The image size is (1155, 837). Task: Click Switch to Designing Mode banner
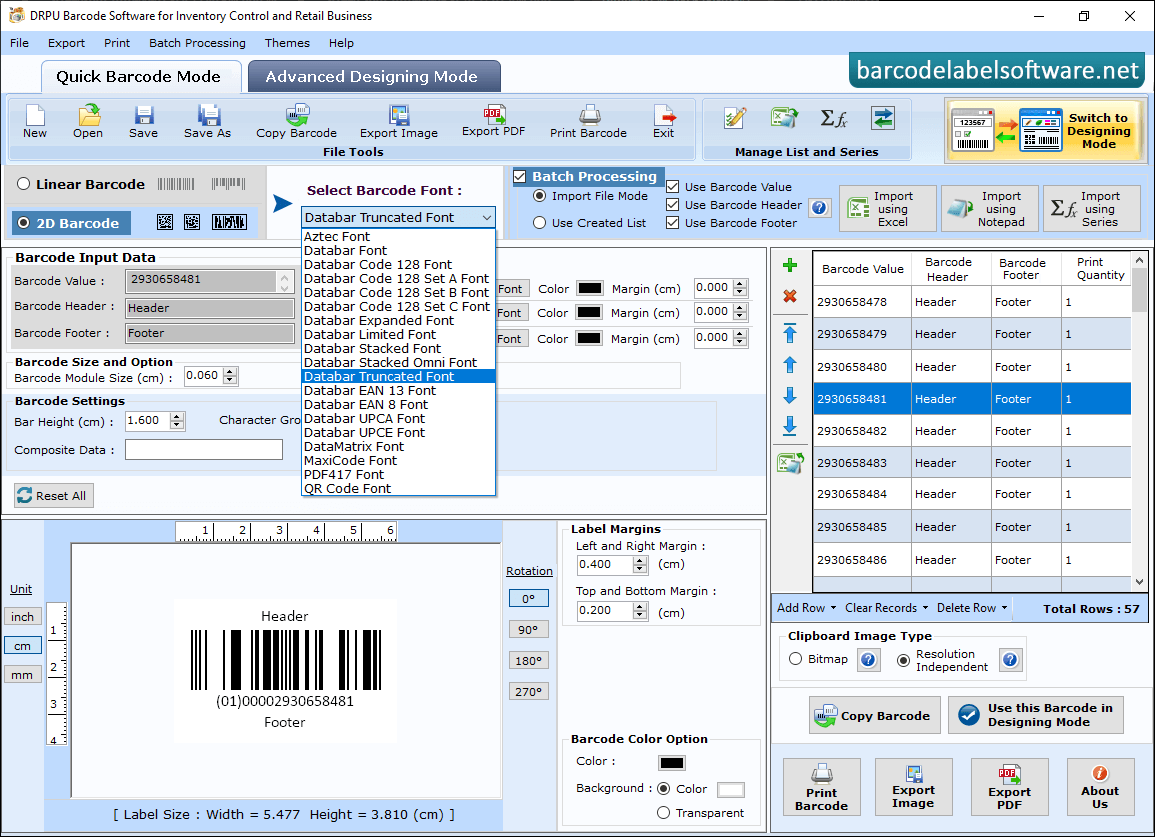coord(1047,131)
